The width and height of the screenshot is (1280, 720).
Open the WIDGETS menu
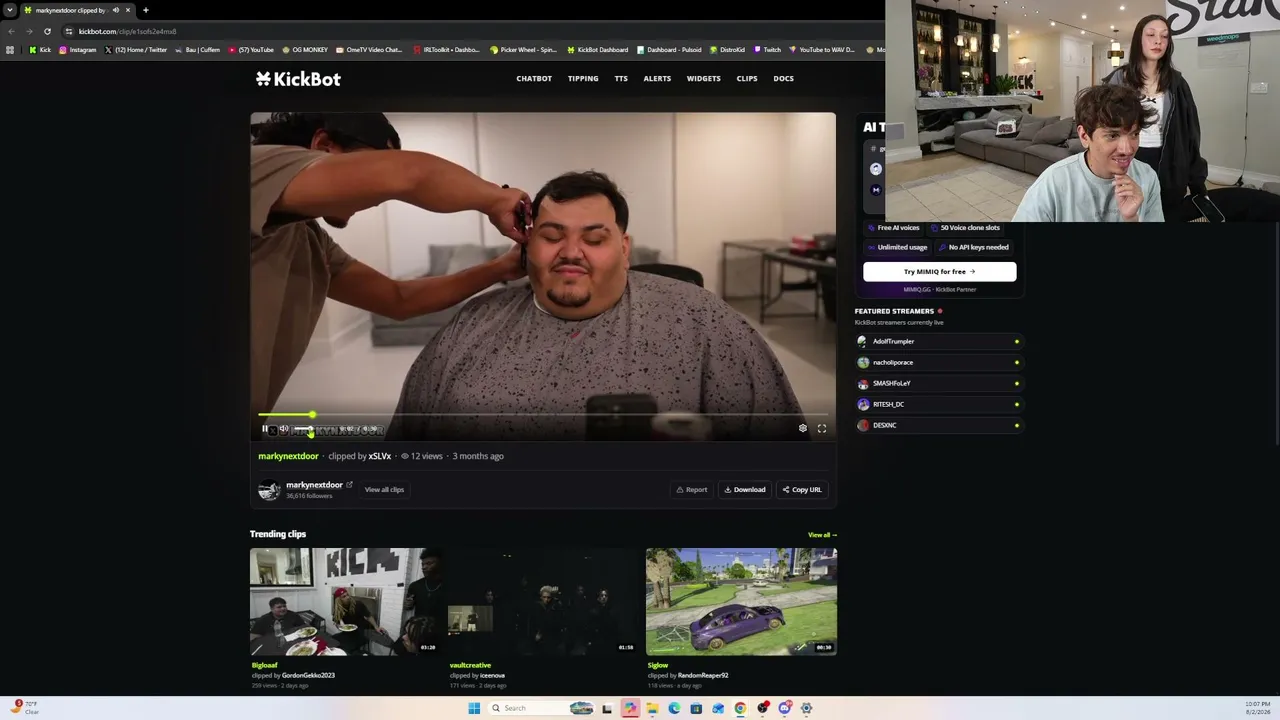coord(703,79)
